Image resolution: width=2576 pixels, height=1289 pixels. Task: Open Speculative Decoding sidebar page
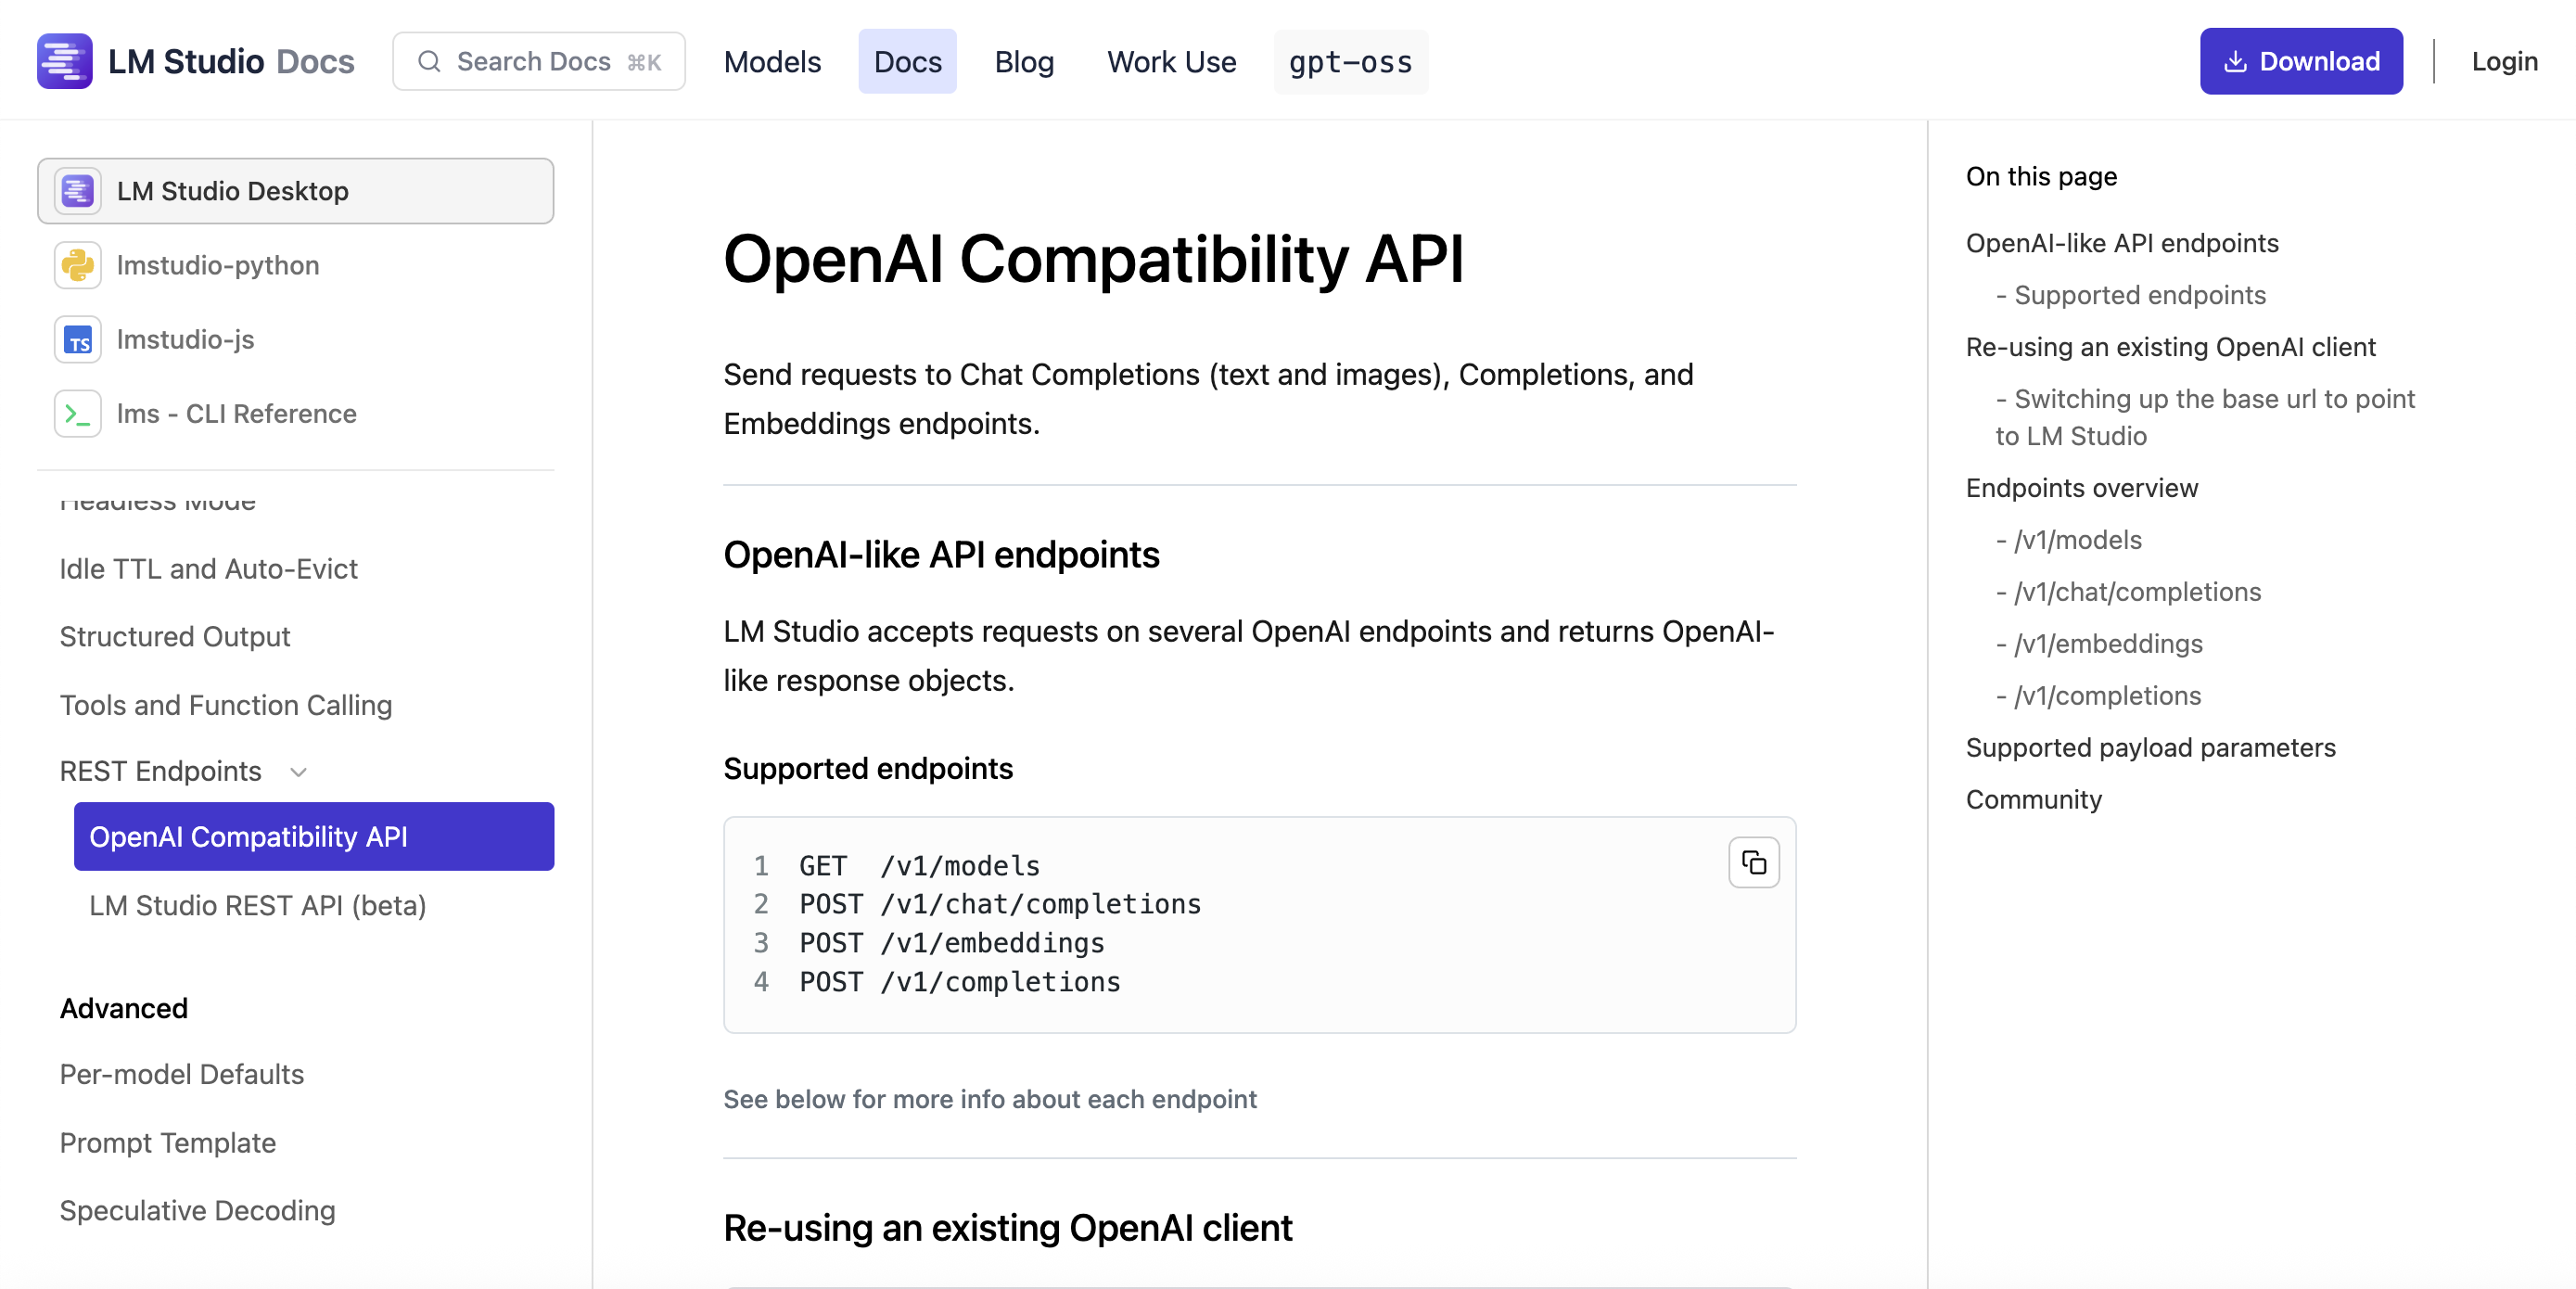pos(197,1210)
